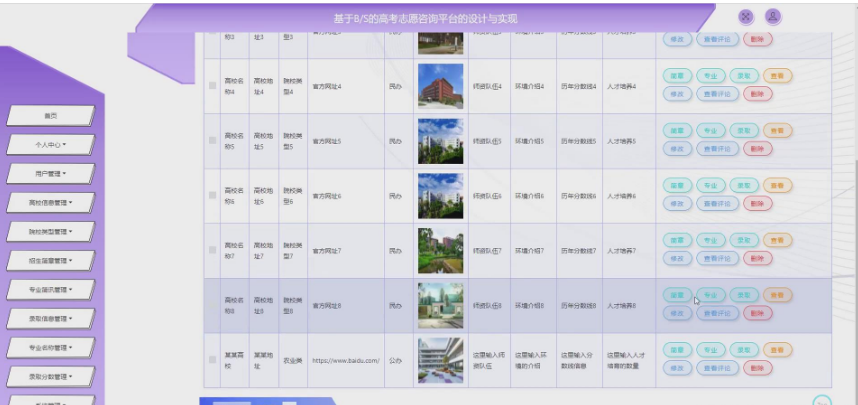Open 查看评论 for 高校名称8
This screenshot has width=858, height=405.
click(x=717, y=313)
